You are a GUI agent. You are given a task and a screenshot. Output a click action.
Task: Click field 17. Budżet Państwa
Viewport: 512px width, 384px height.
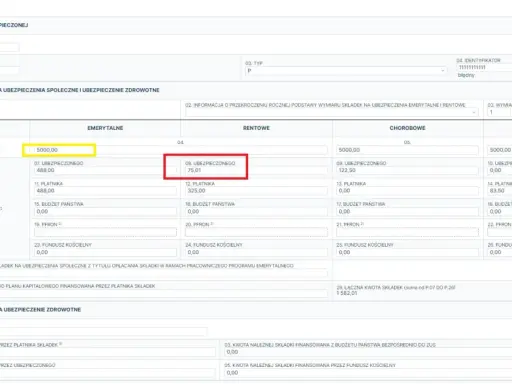pyautogui.click(x=407, y=211)
